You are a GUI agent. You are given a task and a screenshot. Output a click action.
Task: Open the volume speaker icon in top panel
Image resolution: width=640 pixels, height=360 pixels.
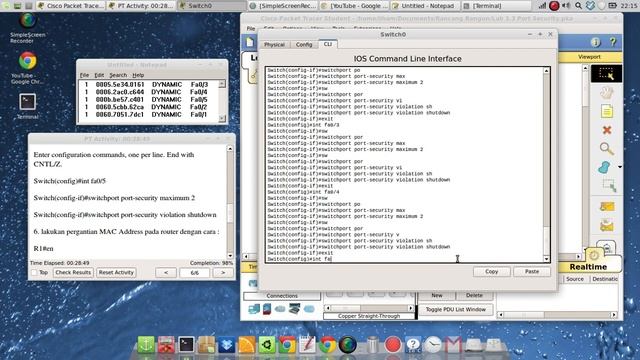coord(566,6)
